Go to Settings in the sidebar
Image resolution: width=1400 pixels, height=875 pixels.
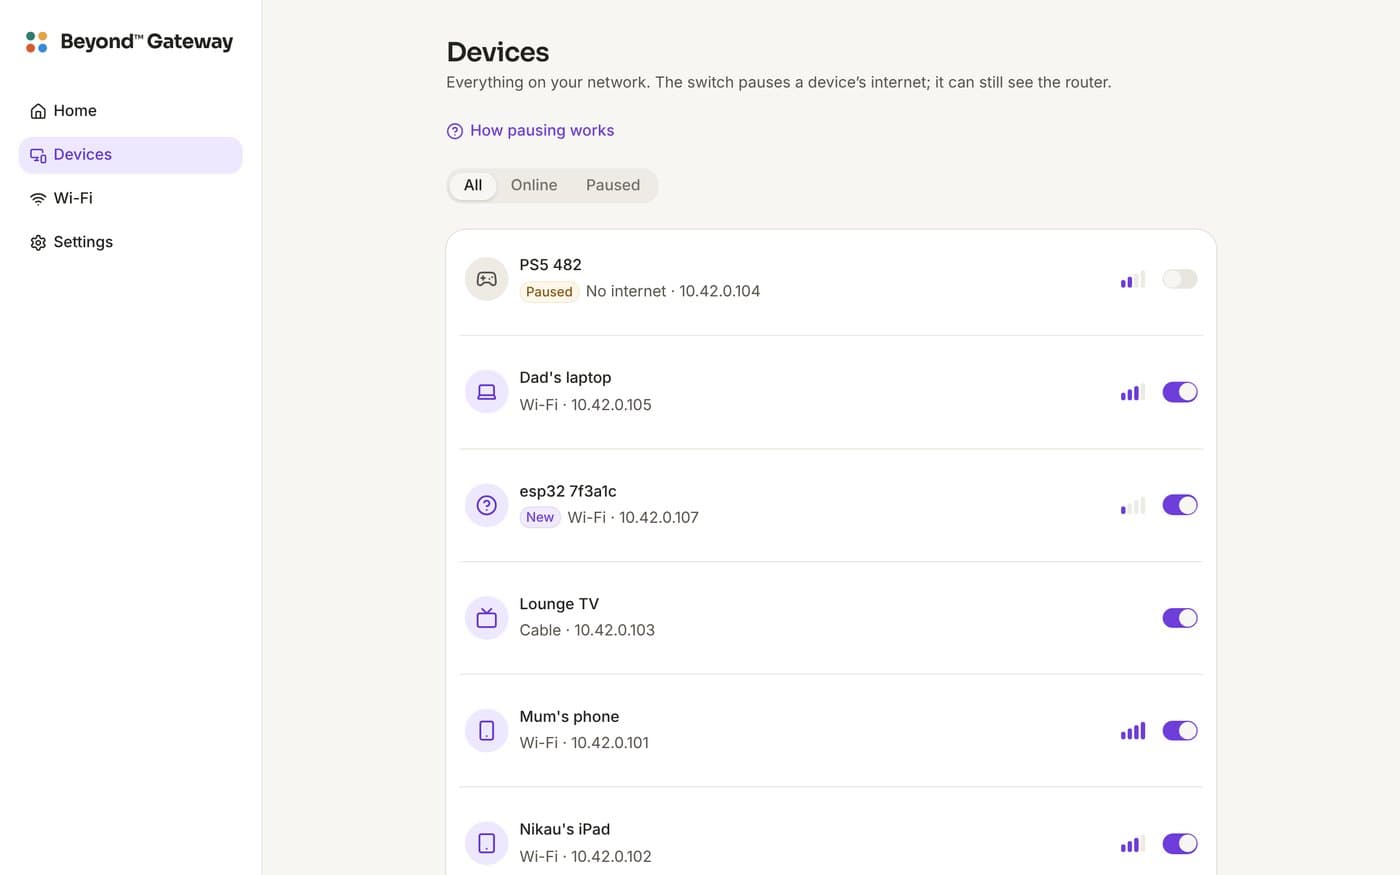(x=131, y=243)
